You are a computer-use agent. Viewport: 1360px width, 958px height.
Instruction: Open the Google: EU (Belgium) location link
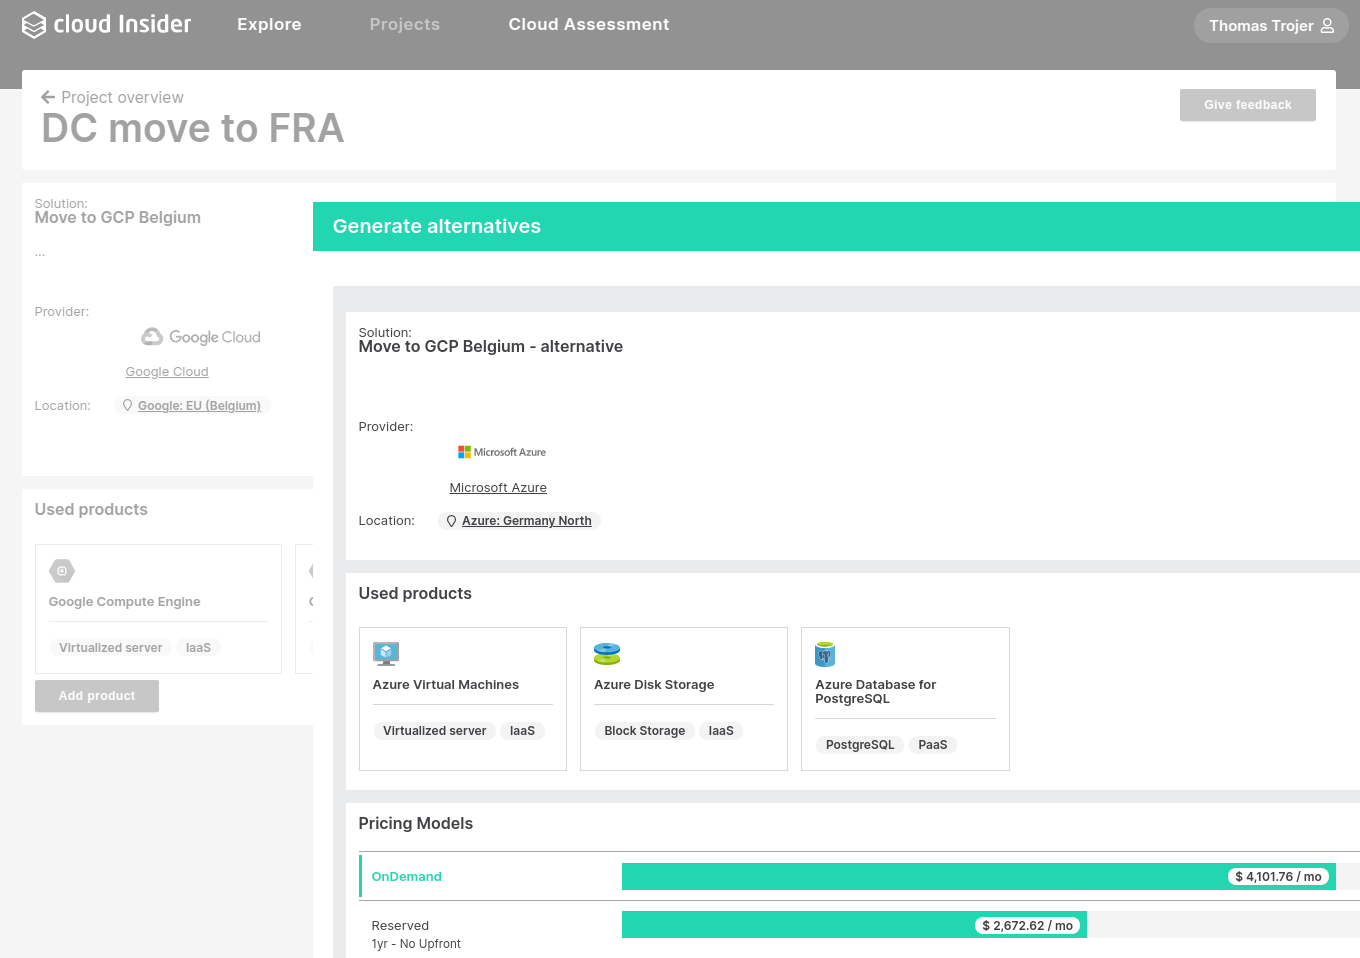point(199,406)
